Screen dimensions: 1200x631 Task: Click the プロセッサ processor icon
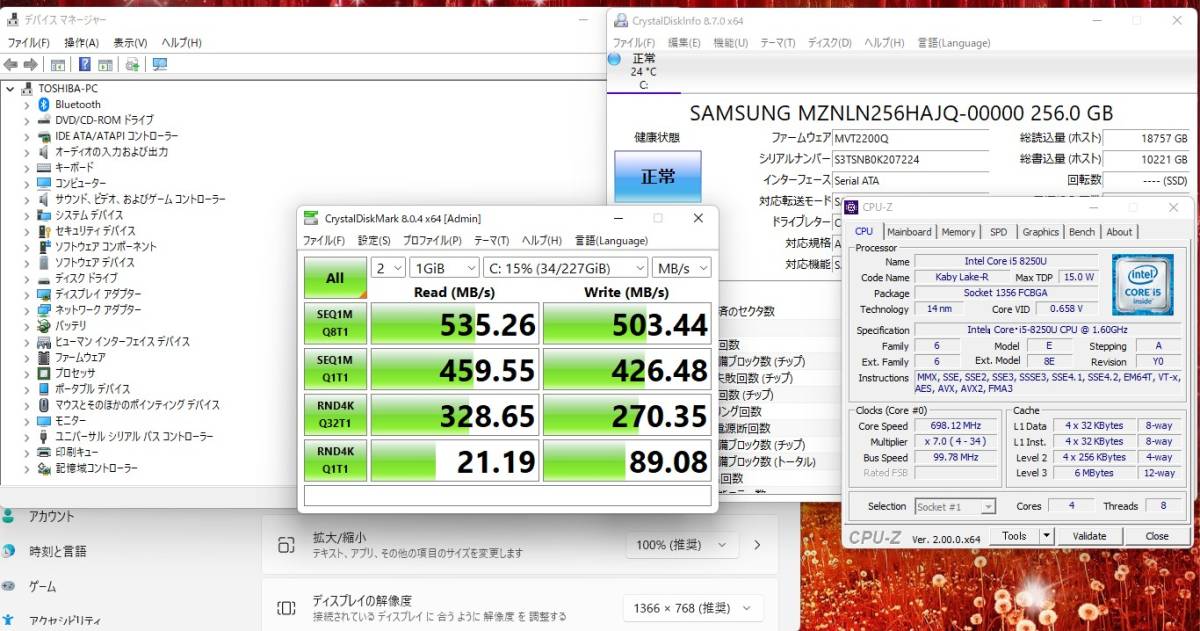click(x=44, y=373)
